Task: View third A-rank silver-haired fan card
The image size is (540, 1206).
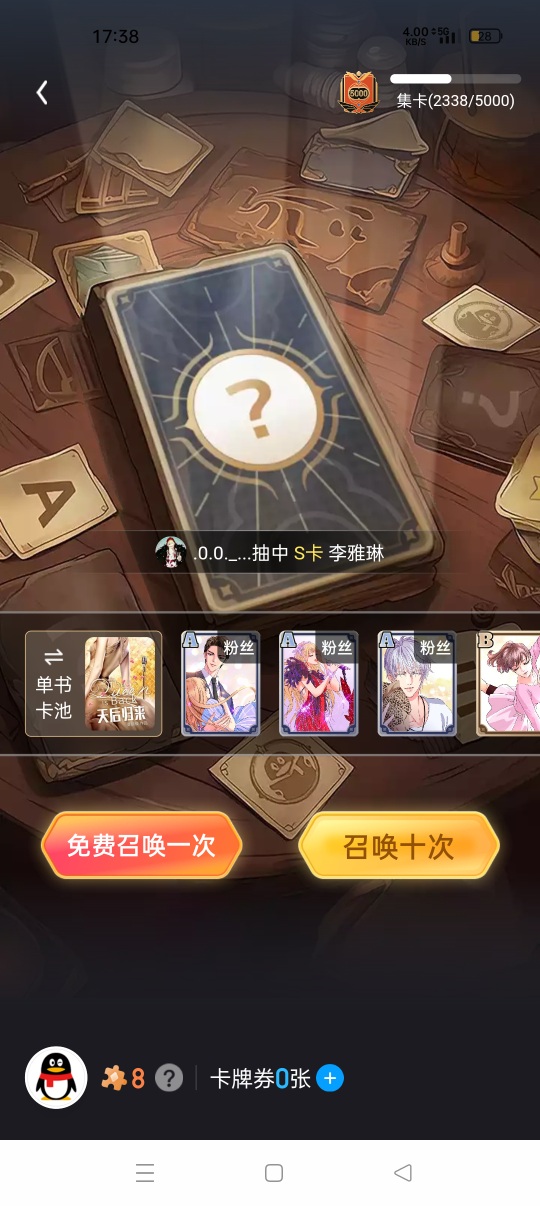Action: click(416, 683)
